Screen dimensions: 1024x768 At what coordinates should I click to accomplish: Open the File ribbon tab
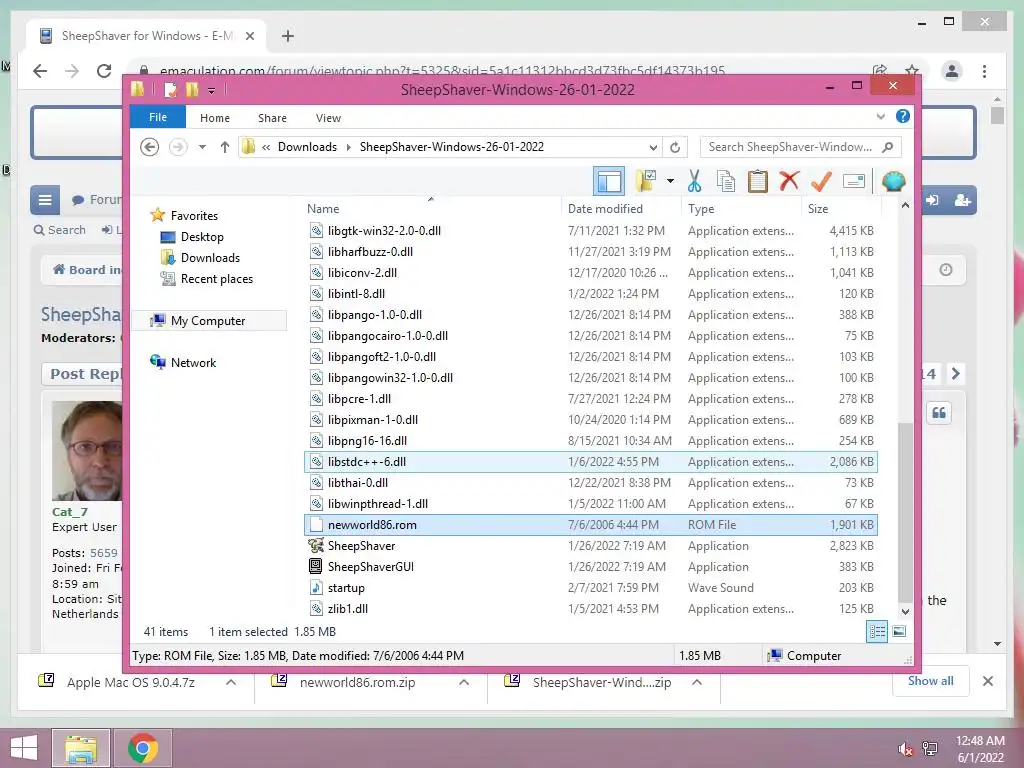pyautogui.click(x=157, y=117)
